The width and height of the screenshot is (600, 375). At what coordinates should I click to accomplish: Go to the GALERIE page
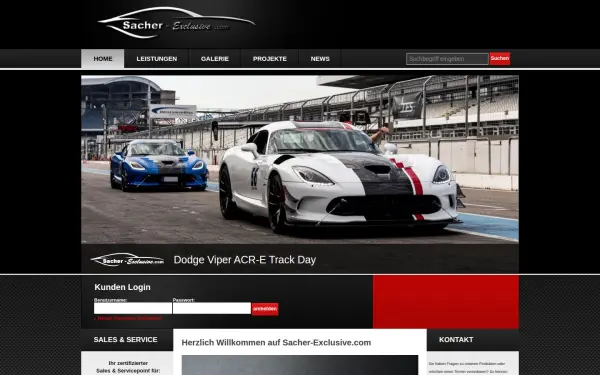click(x=215, y=59)
